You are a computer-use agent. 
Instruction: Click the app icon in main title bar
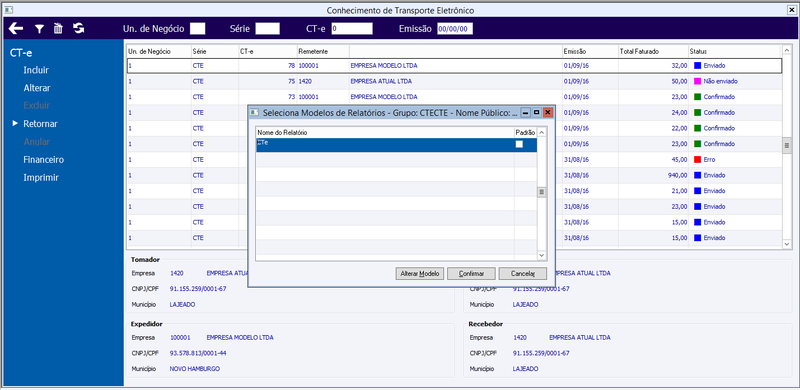(x=9, y=10)
